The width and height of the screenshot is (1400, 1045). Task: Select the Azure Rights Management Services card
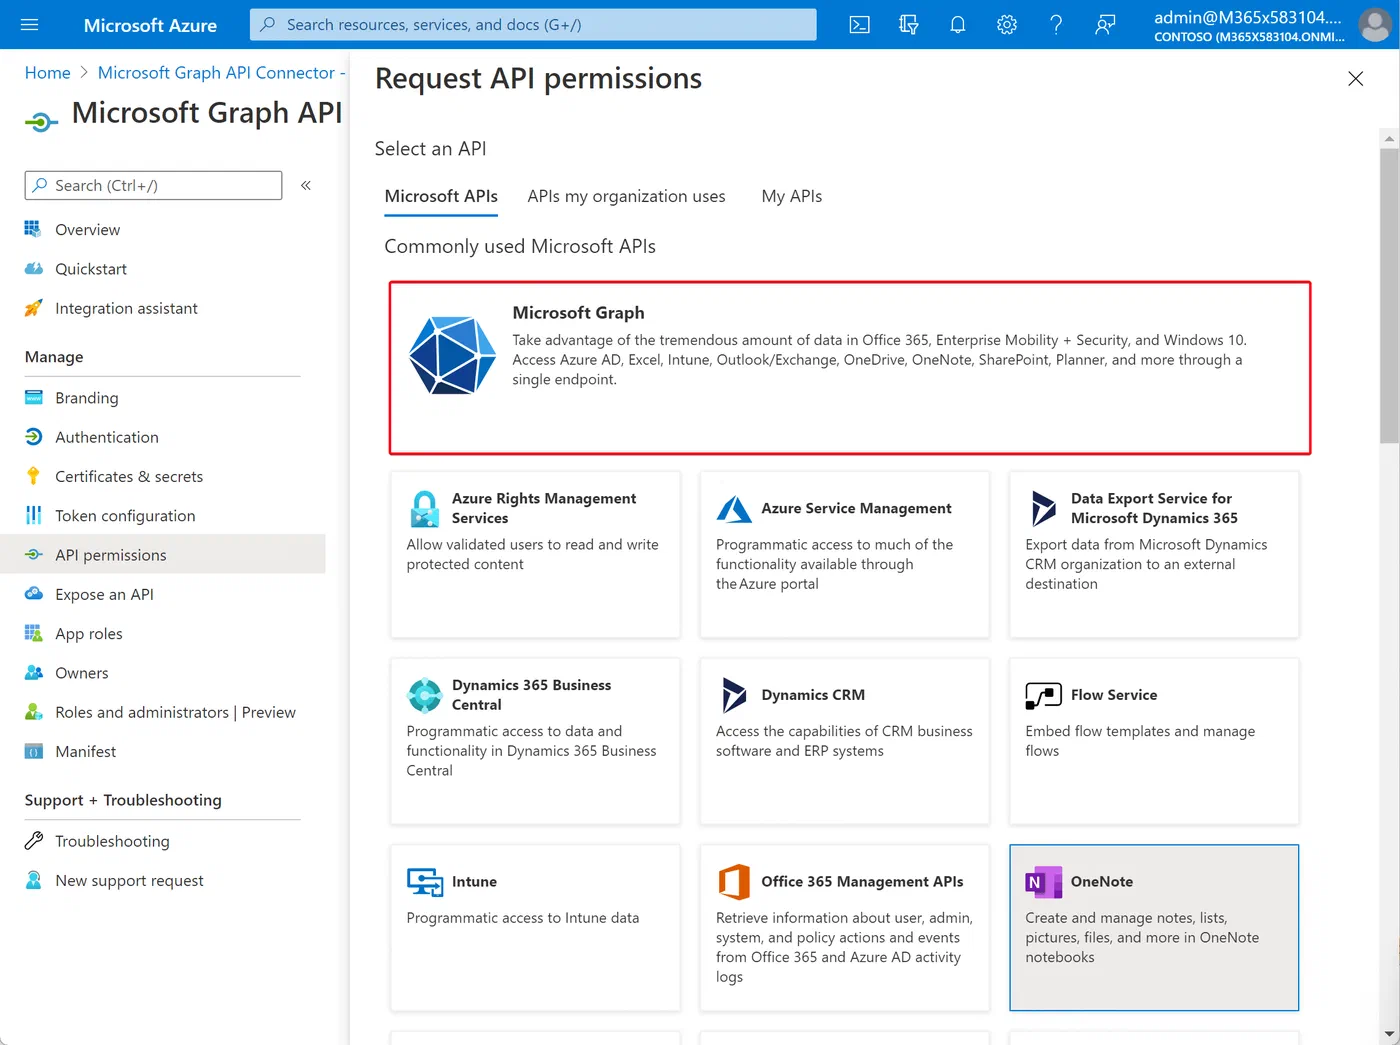click(535, 554)
